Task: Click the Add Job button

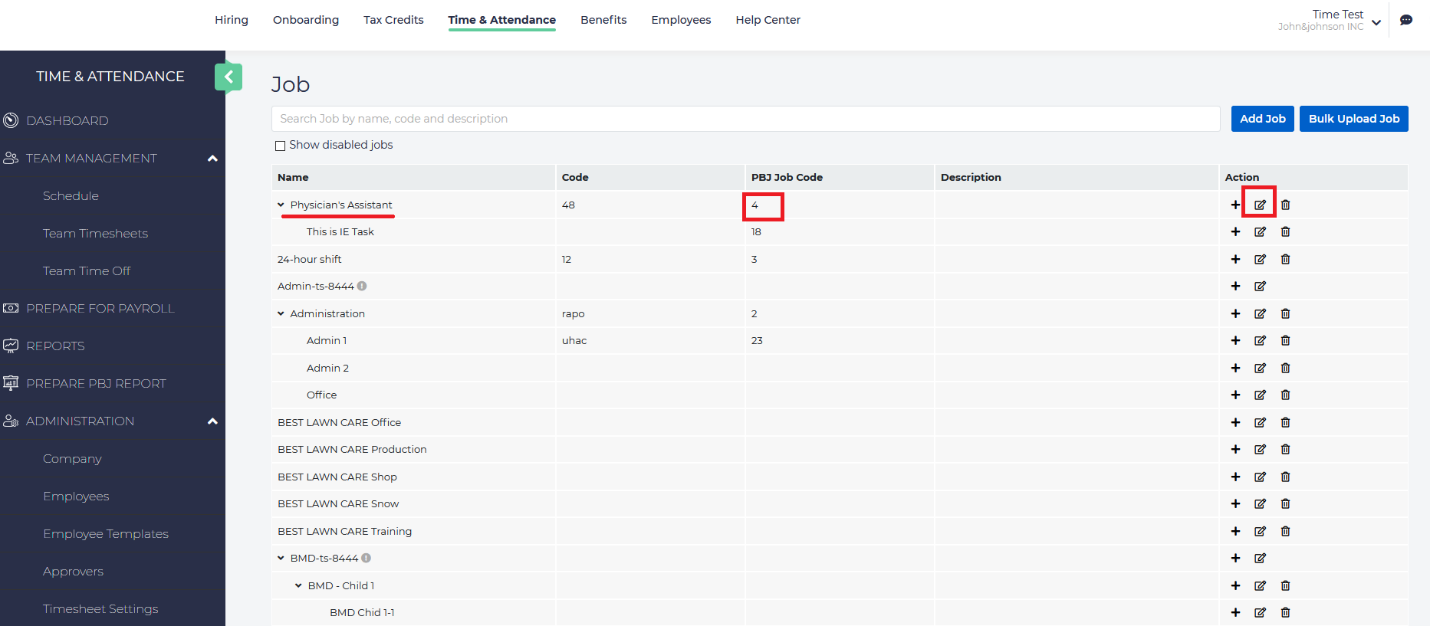Action: click(1262, 119)
